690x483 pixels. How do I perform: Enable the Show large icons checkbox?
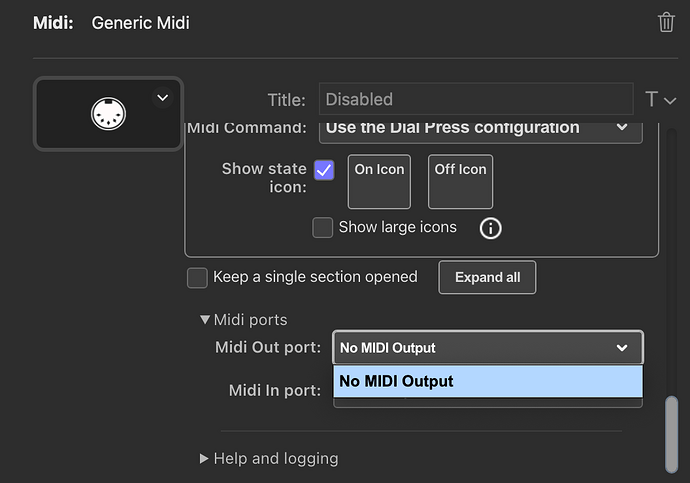tap(323, 228)
